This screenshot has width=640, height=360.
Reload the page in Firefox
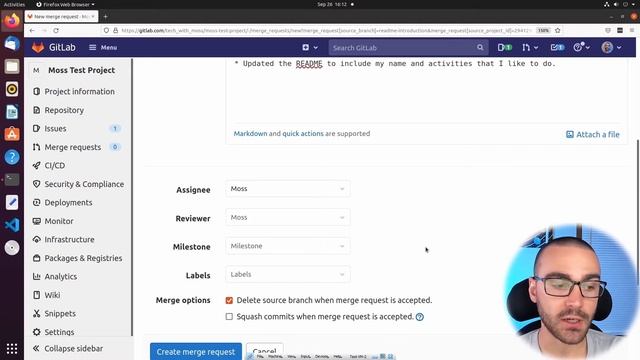pos(56,31)
